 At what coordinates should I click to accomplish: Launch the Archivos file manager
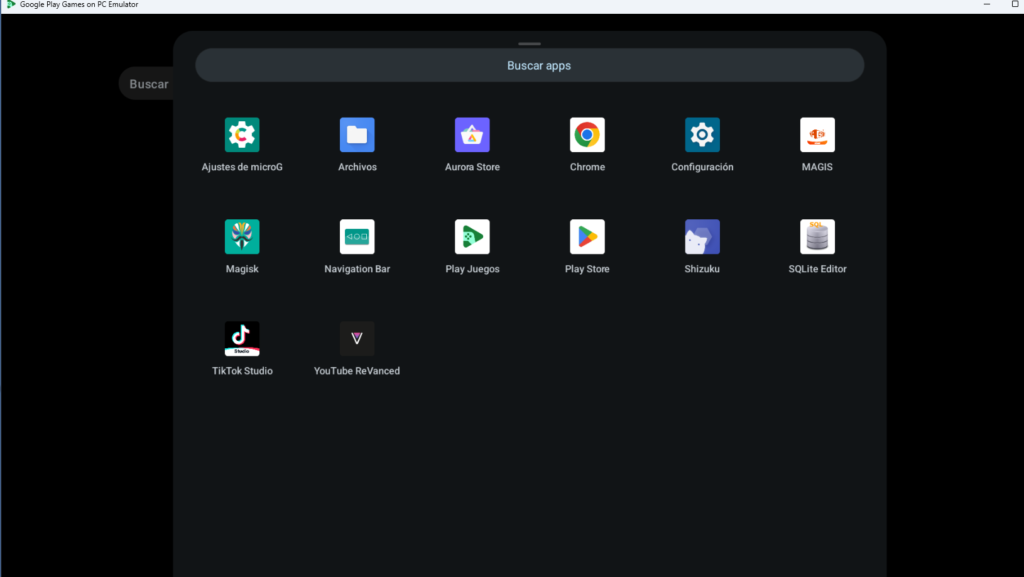coord(357,135)
